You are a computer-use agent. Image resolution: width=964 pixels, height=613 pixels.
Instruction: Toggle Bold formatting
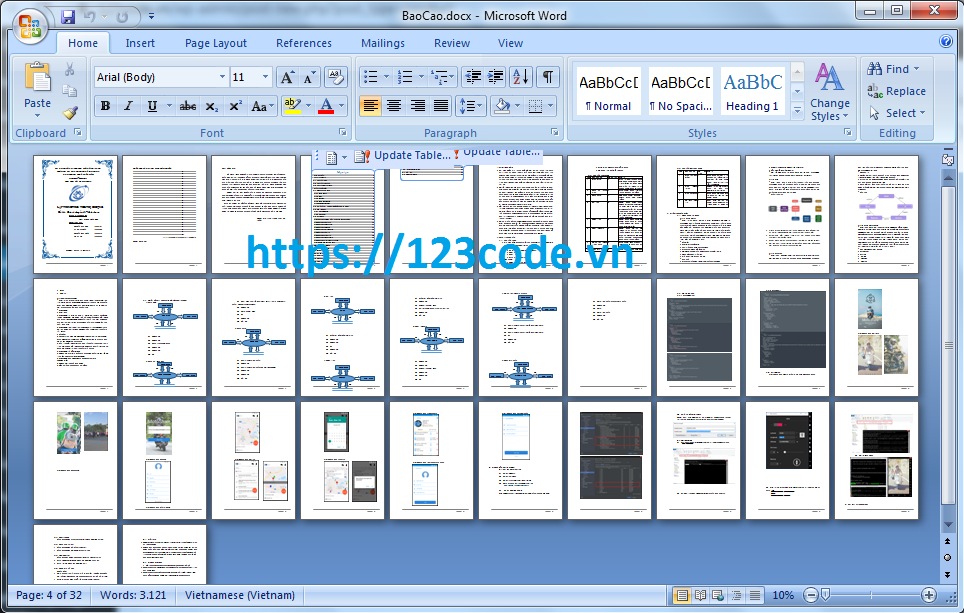click(x=105, y=106)
